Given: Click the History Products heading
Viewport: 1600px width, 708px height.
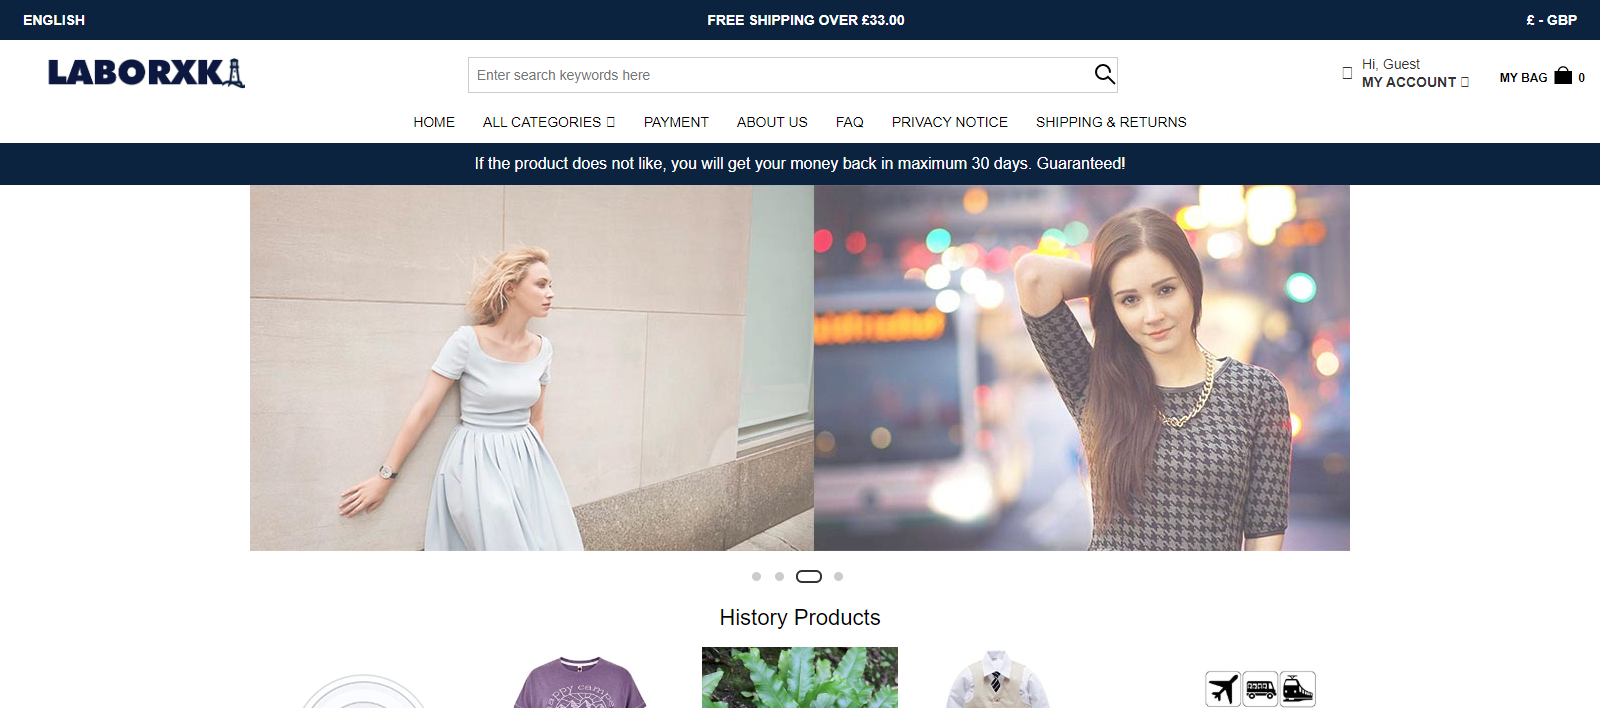Looking at the screenshot, I should 800,617.
